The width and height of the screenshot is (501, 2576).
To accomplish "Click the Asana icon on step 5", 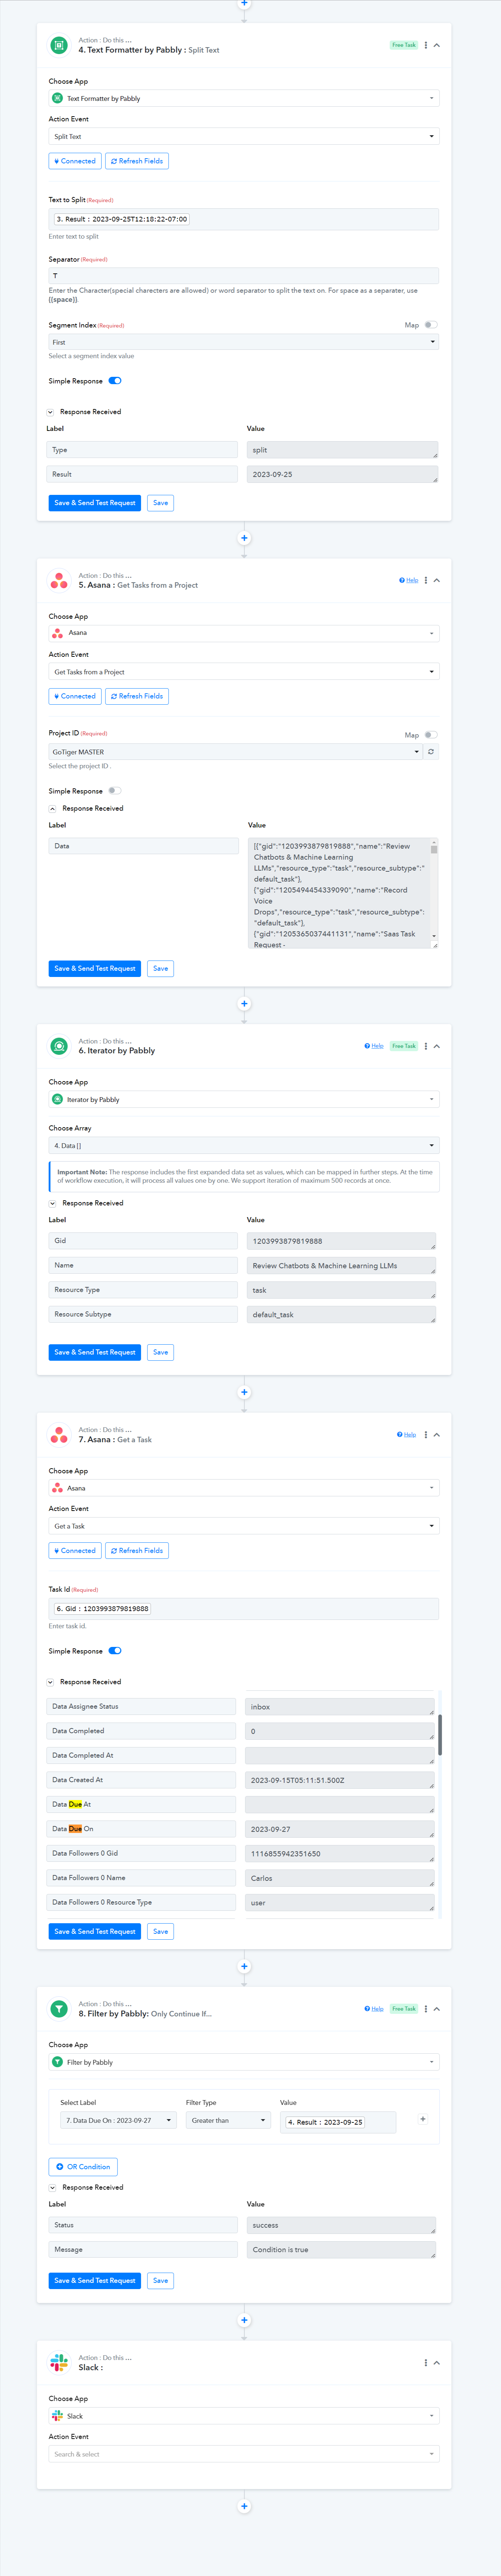I will tap(59, 581).
